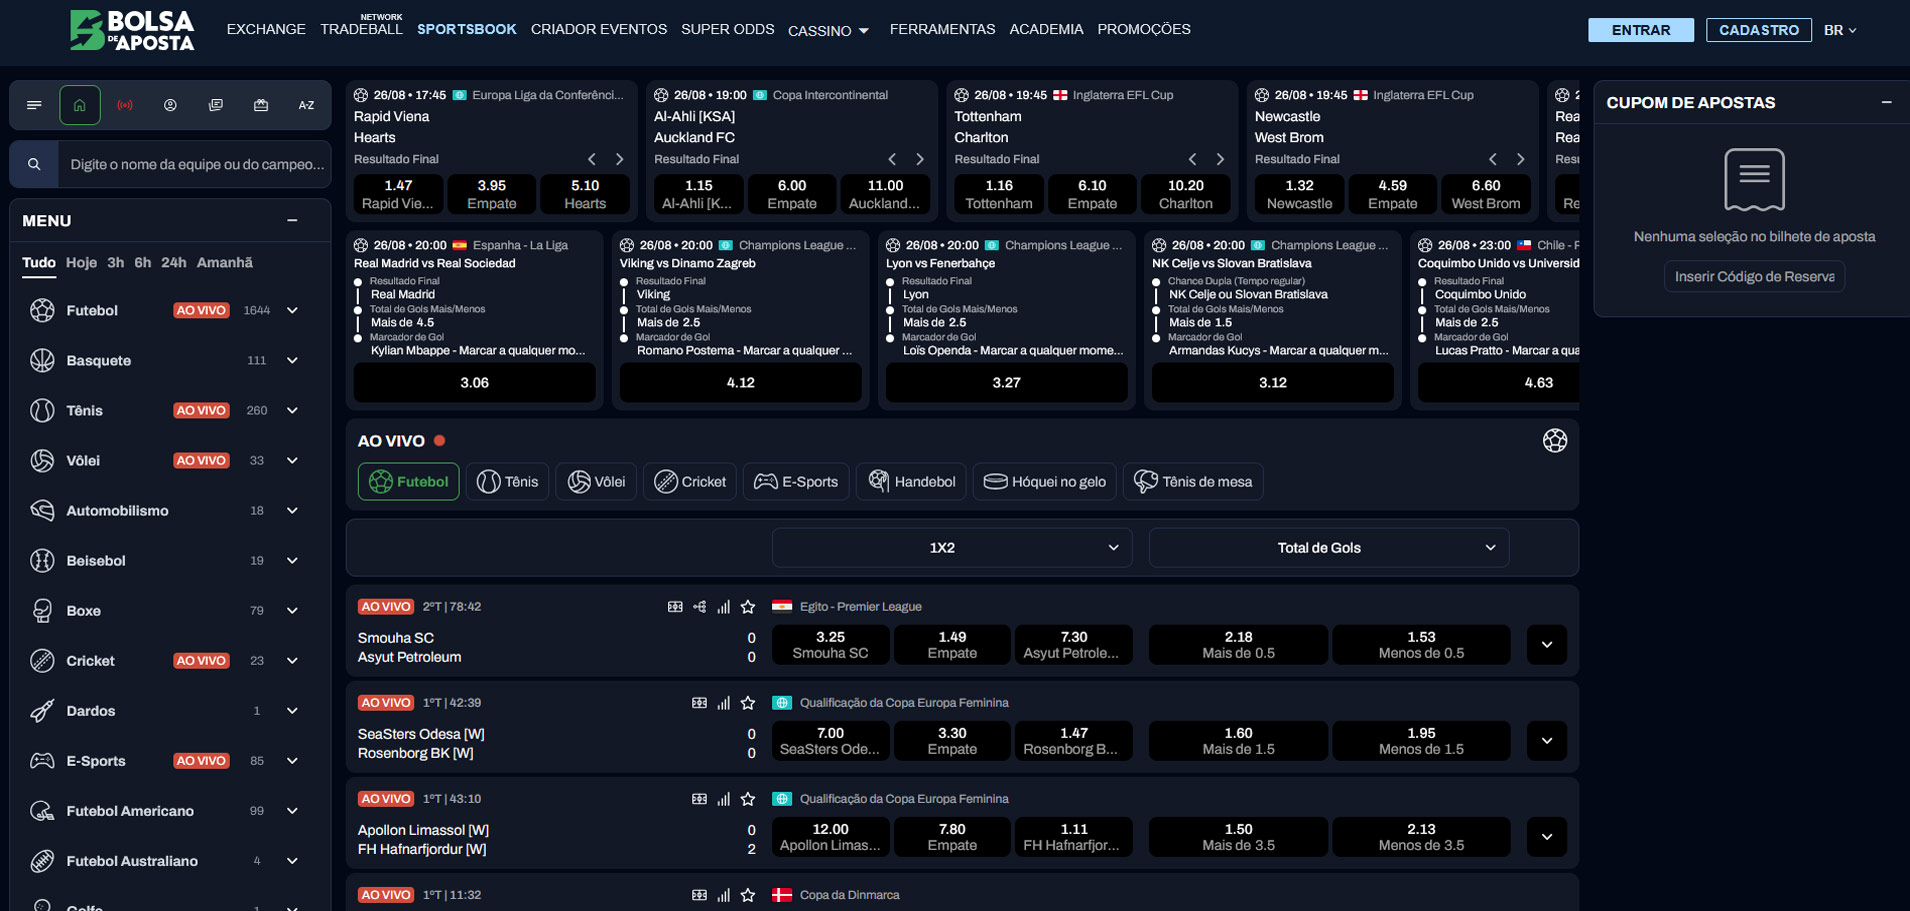The width and height of the screenshot is (1910, 911).
Task: Open the SUPER ODDS navigation item
Action: click(x=727, y=29)
